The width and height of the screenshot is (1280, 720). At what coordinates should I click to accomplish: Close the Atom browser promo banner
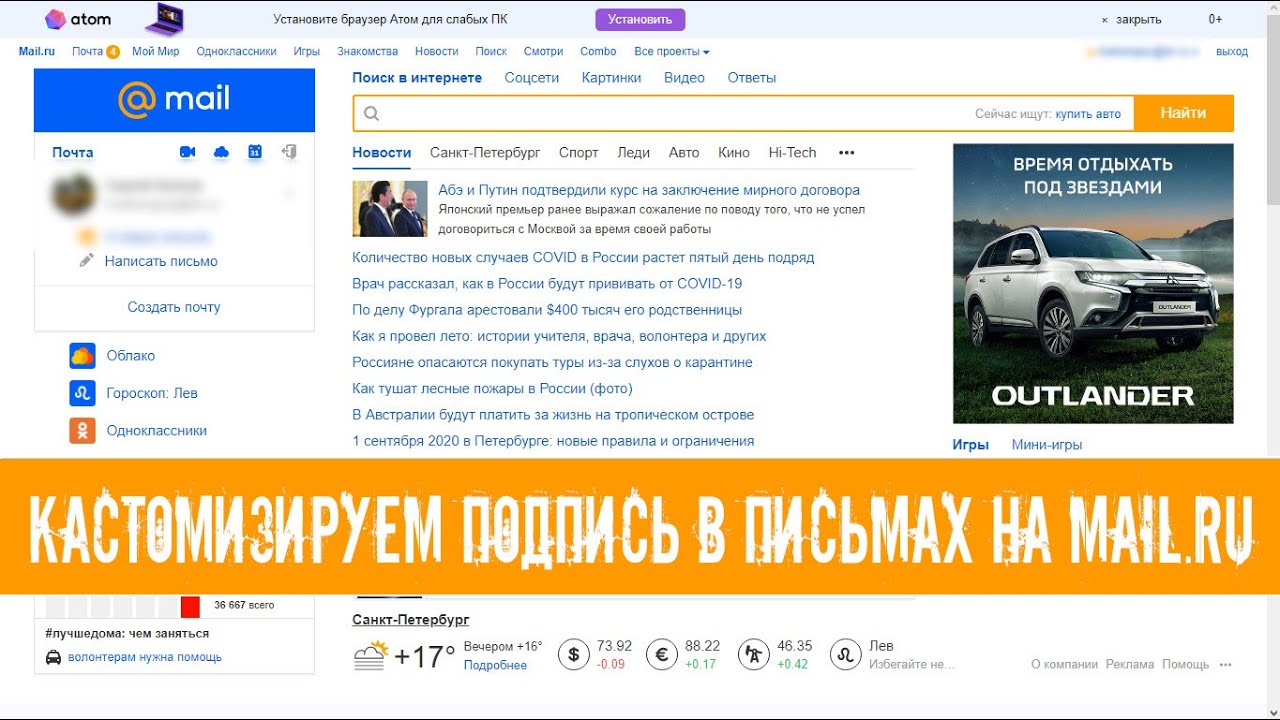click(1131, 19)
